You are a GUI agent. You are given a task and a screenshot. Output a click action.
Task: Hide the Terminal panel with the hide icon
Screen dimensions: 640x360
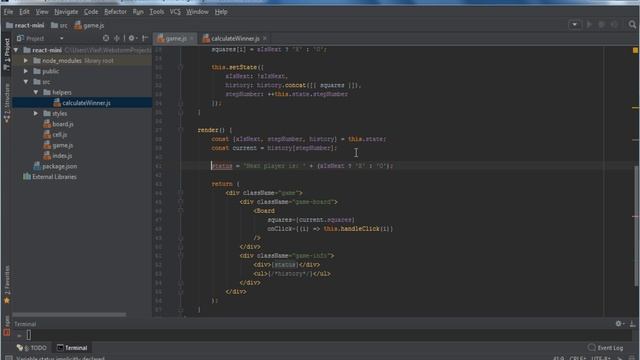(x=632, y=324)
